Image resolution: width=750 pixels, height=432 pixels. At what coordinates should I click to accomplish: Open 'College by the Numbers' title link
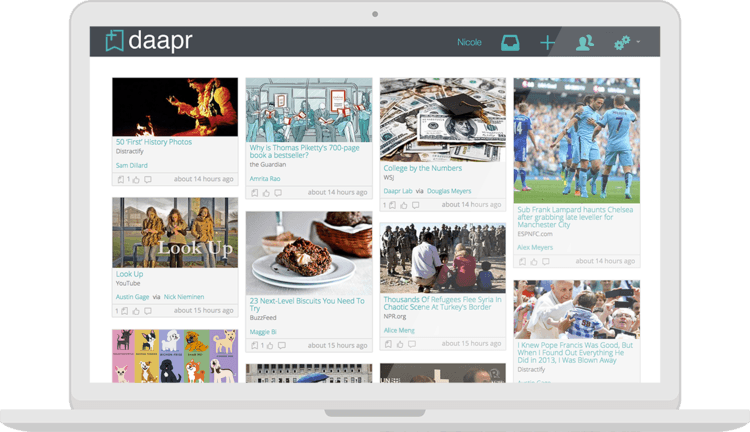(x=422, y=168)
